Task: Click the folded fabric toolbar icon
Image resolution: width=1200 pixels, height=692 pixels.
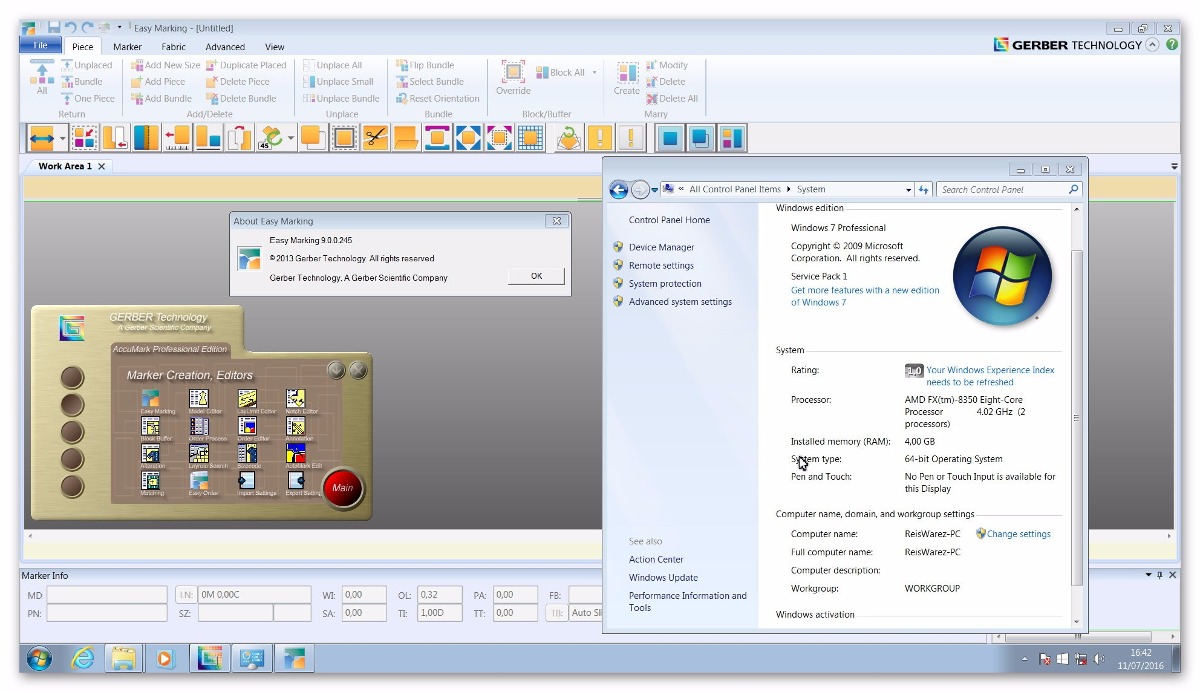Action: [406, 137]
